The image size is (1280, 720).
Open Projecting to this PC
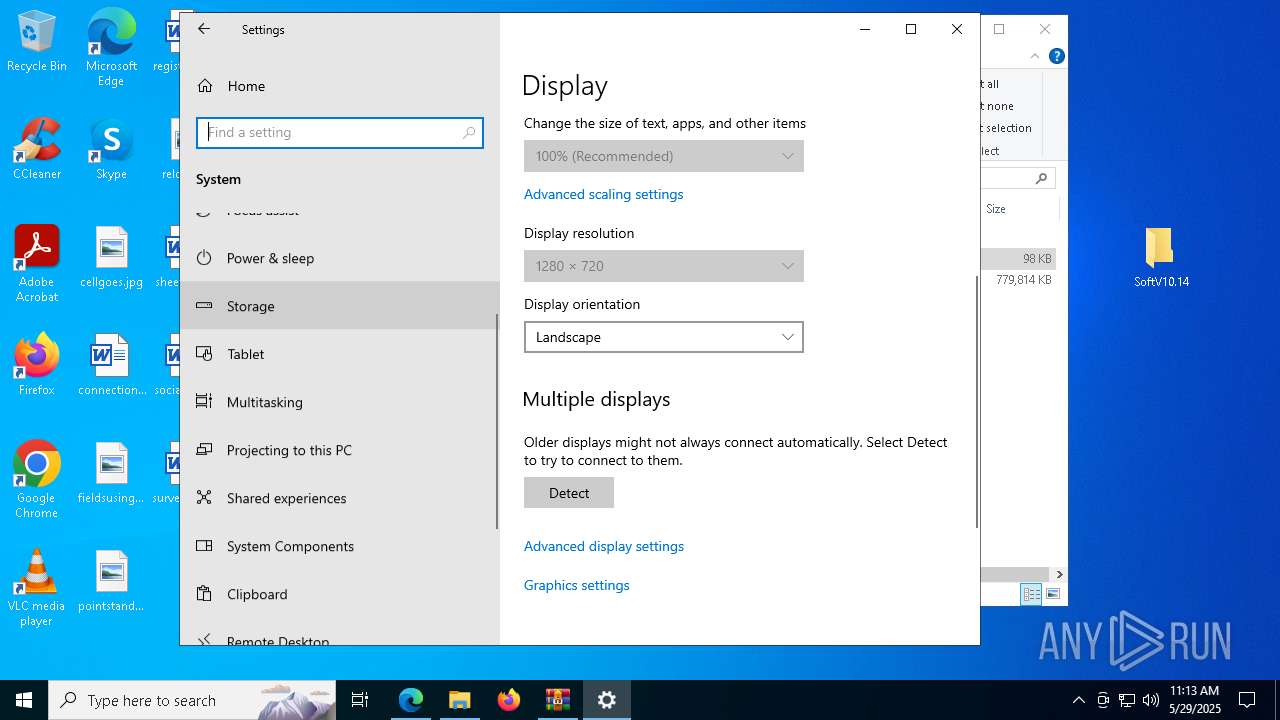pyautogui.click(x=289, y=450)
